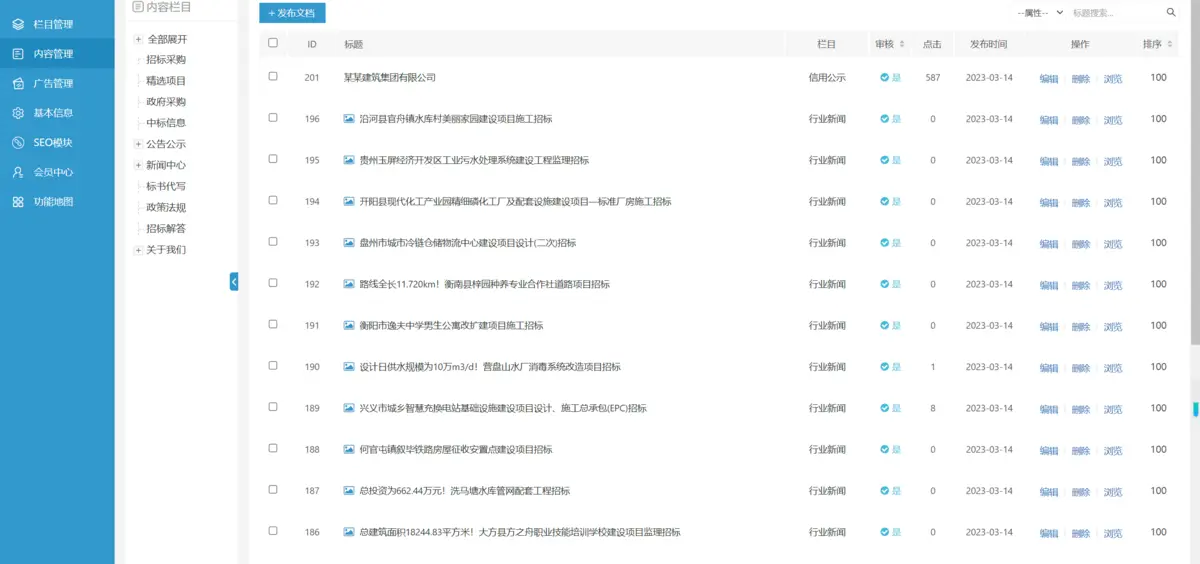Open the --属性-- dropdown filter

pos(1039,13)
